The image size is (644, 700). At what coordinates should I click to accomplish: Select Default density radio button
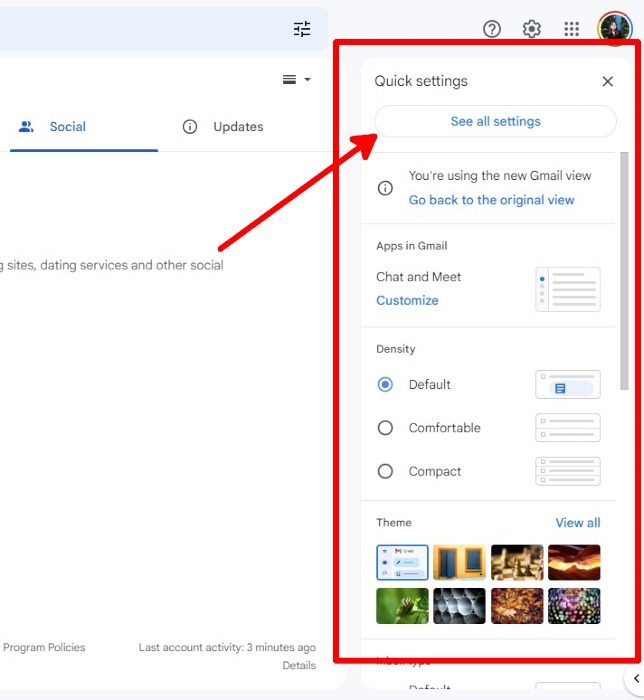tap(385, 384)
